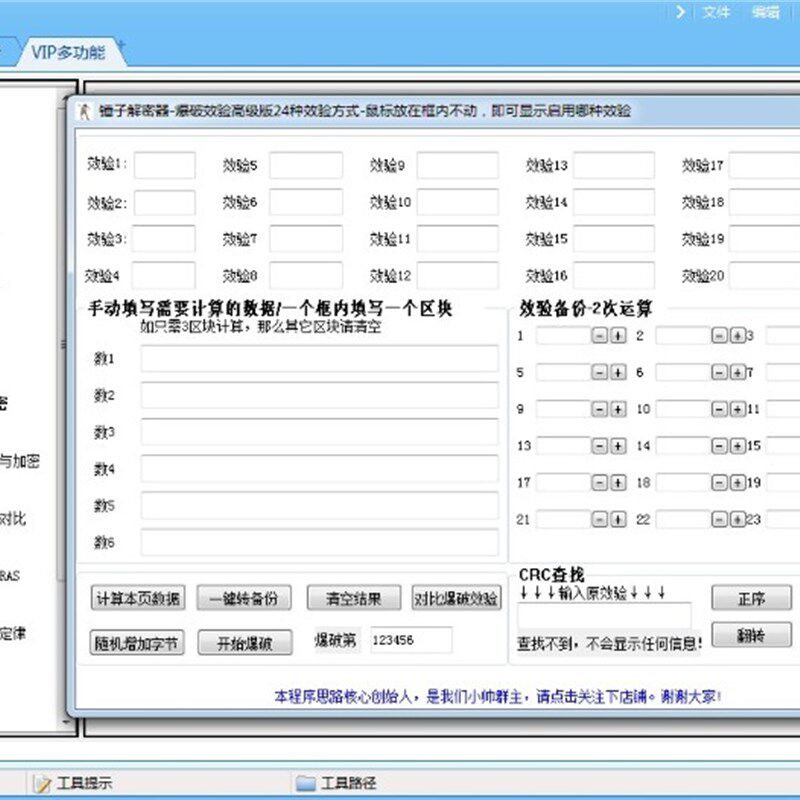Viewport: 800px width, 800px height.
Task: Switch to the VIP多功能 tab
Action: 68,52
